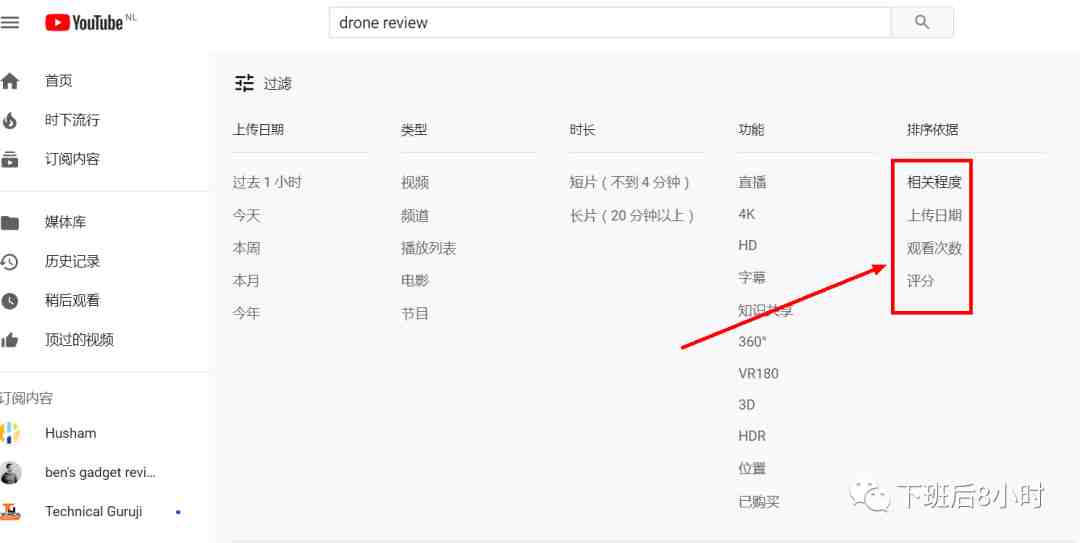
Task: Toggle the 过滤 filter sliders icon
Action: point(245,83)
